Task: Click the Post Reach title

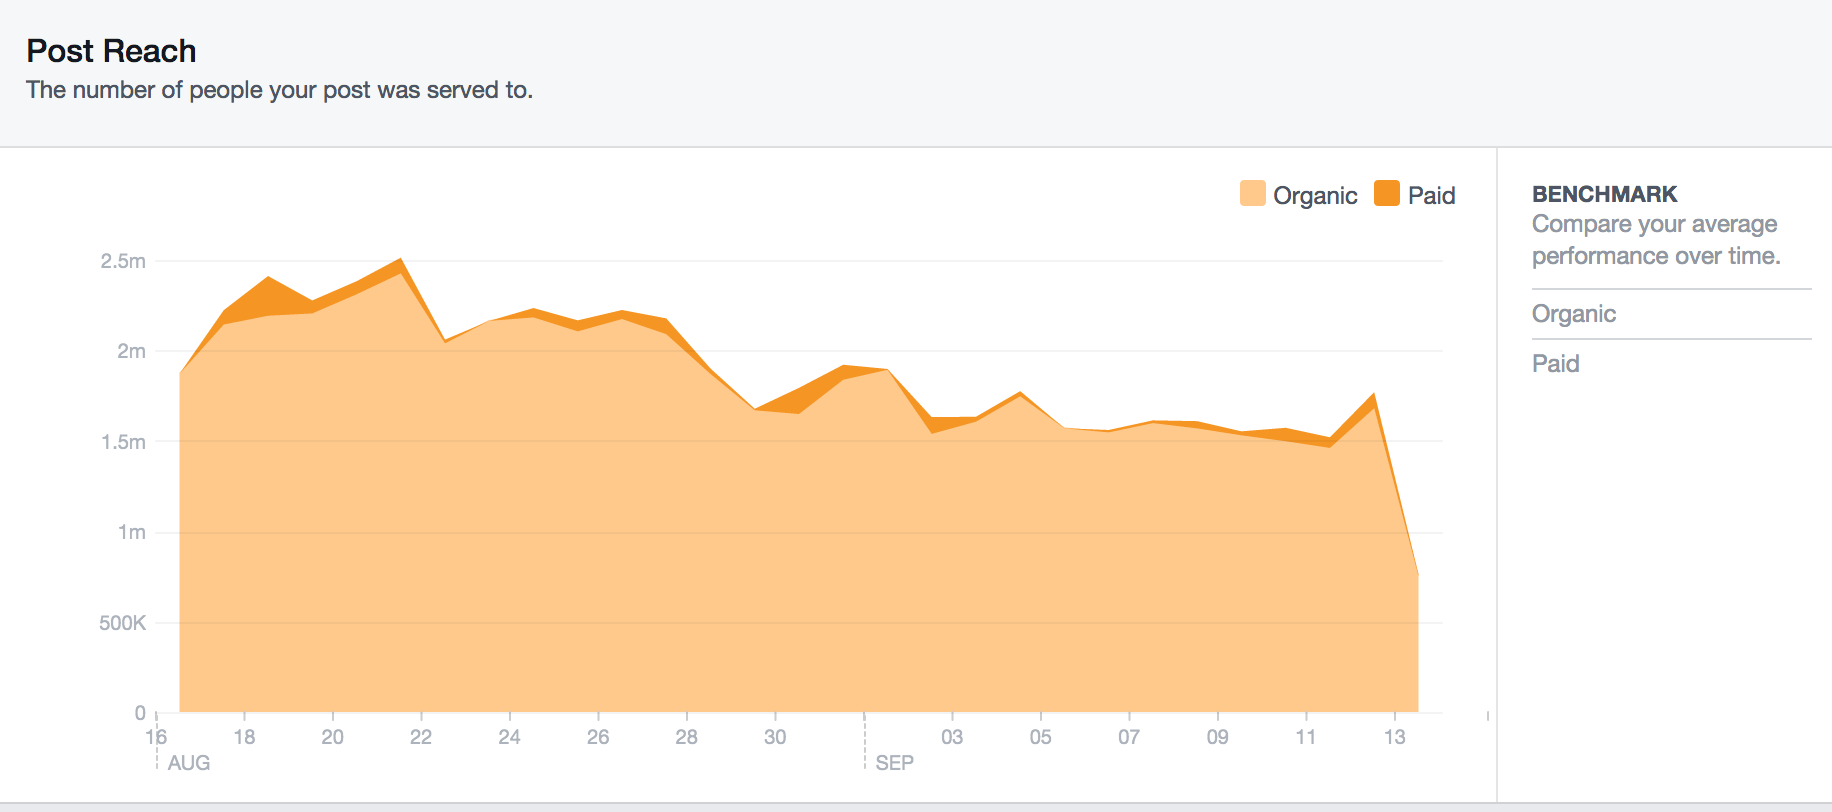Action: (x=111, y=51)
